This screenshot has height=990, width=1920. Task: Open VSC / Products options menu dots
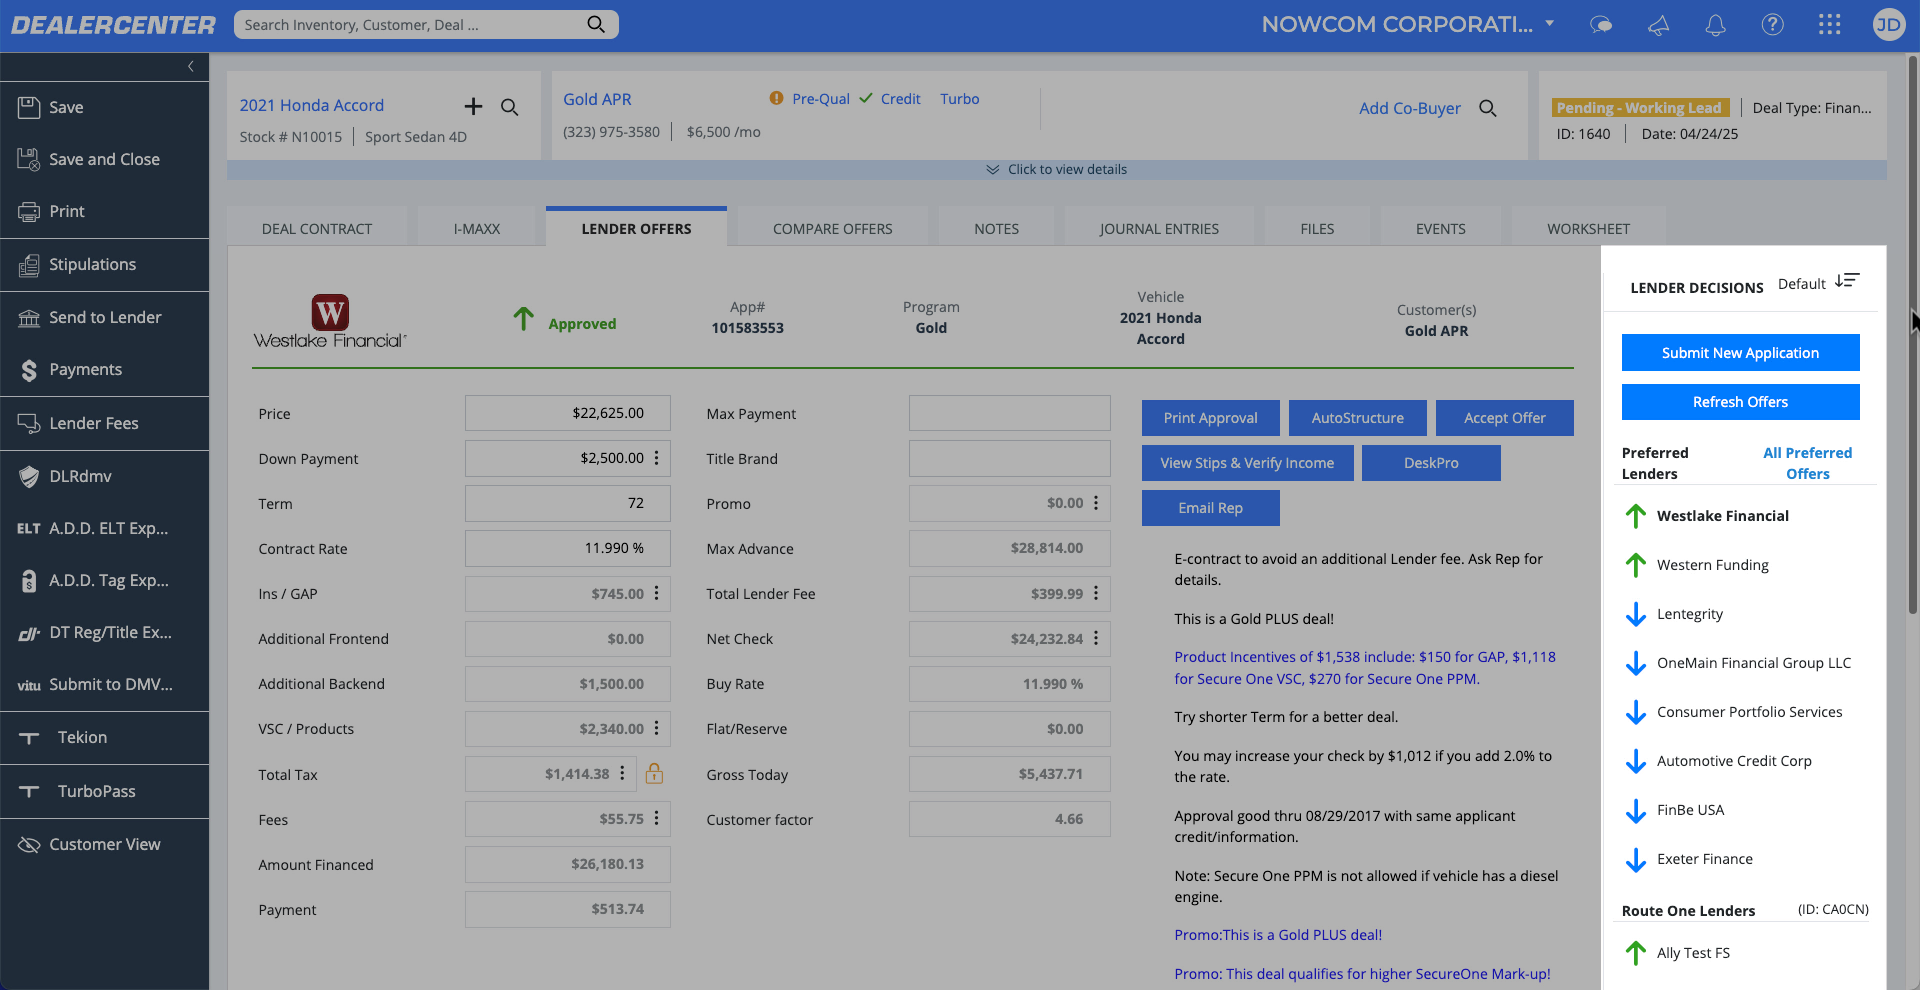tap(656, 728)
